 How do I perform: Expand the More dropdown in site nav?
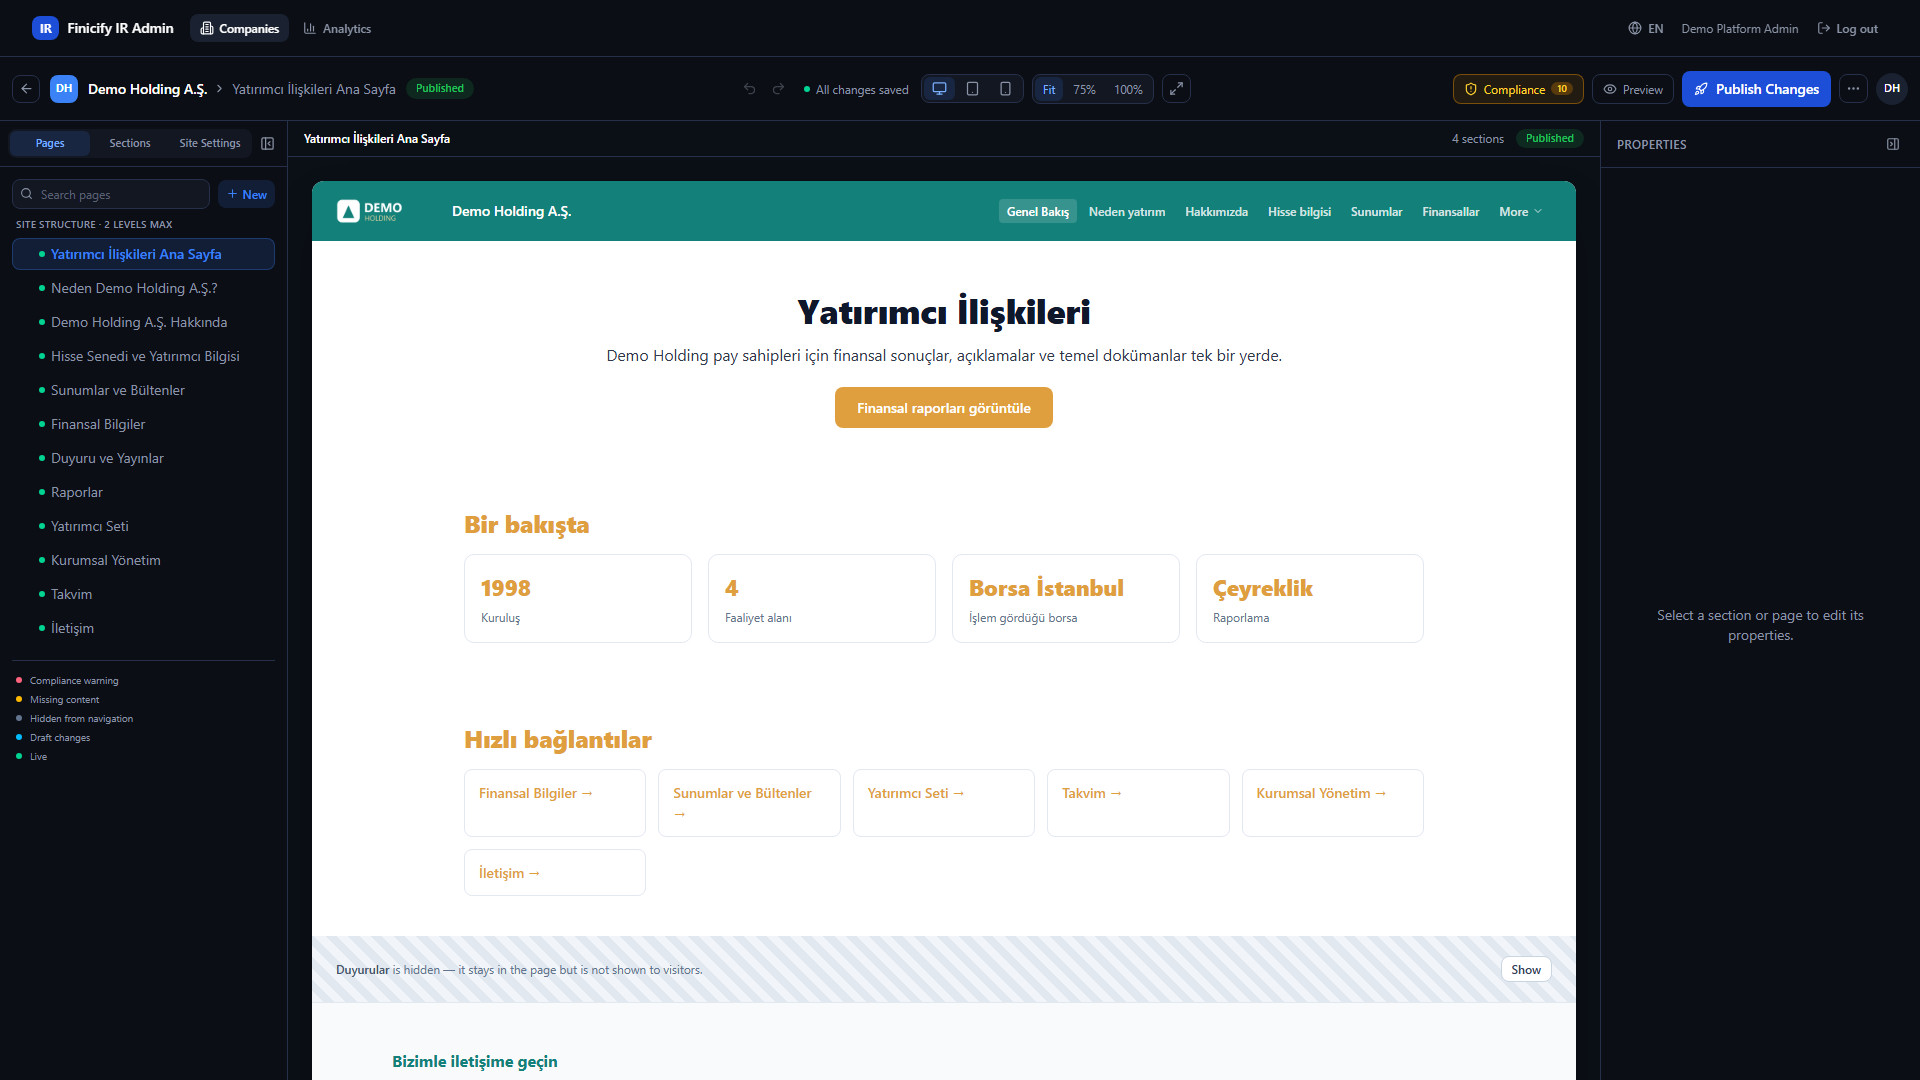click(x=1520, y=211)
